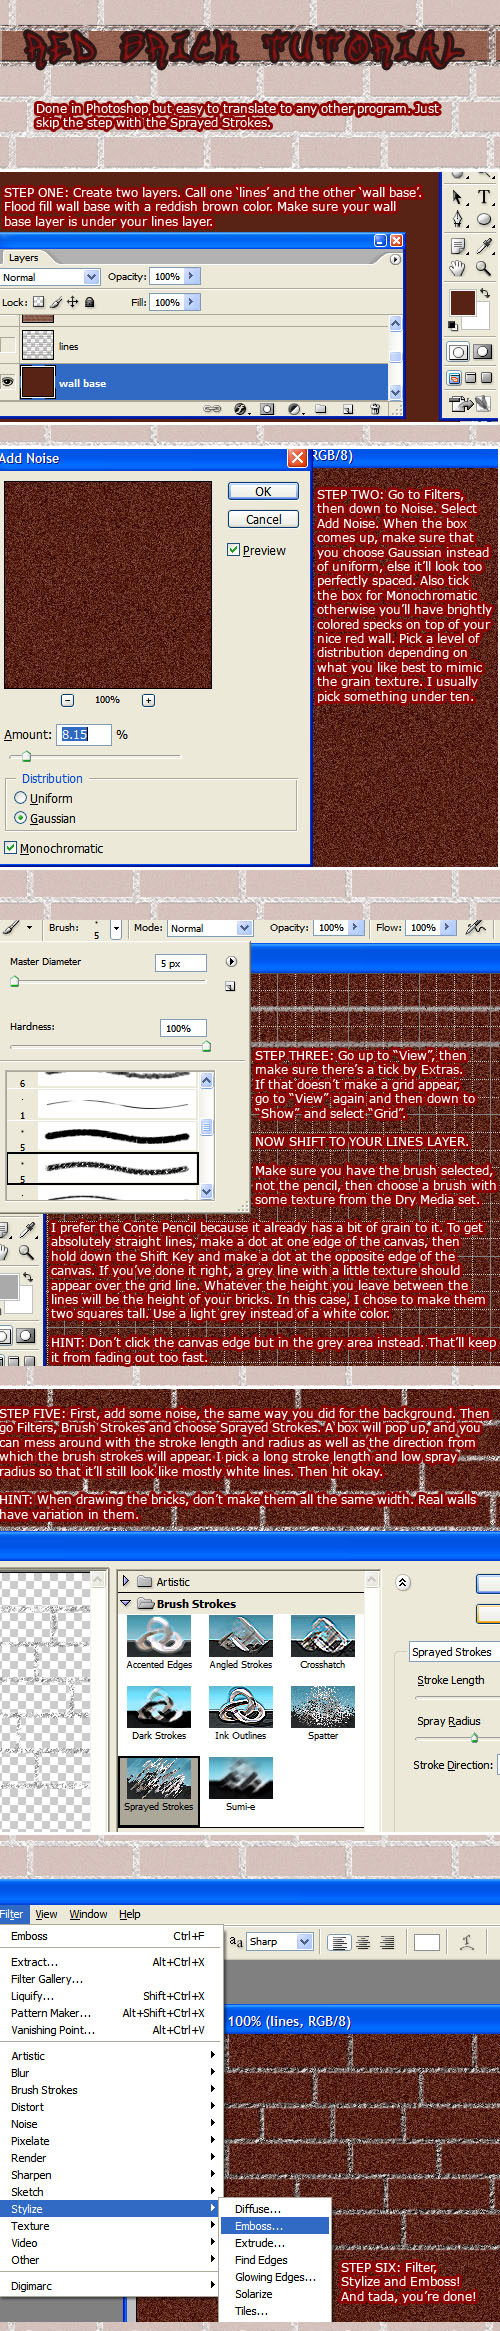Choose the Eyedropper tool in the toolbox
500x2331 pixels.
click(484, 245)
